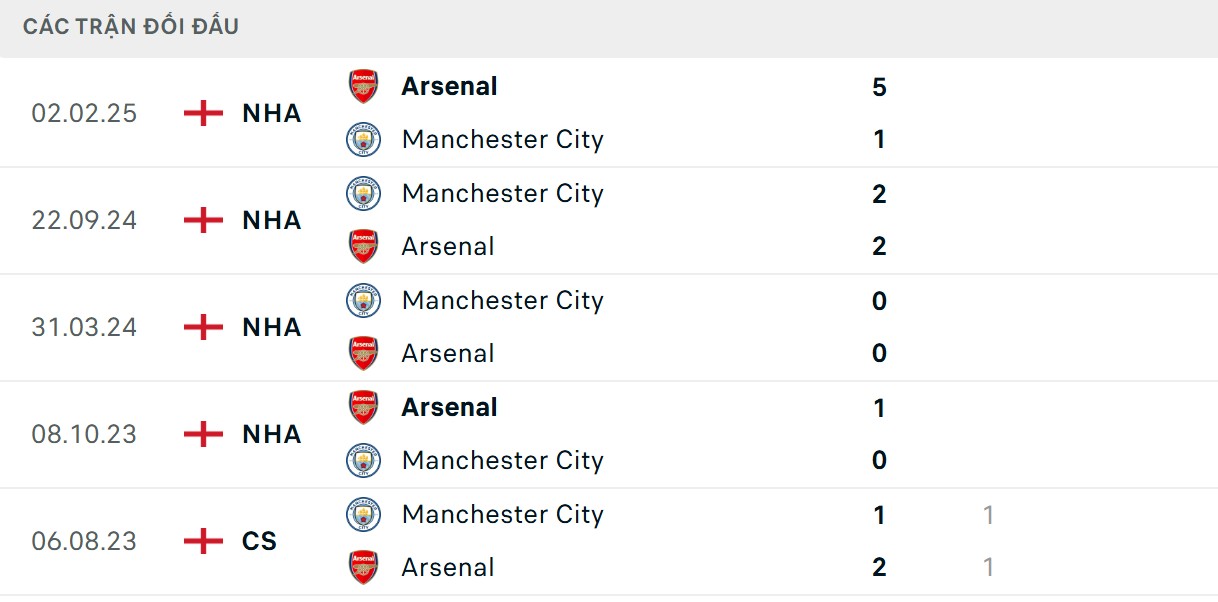Click the NHA label beside date 31.03.24
Screen dimensions: 1218x602
(271, 327)
